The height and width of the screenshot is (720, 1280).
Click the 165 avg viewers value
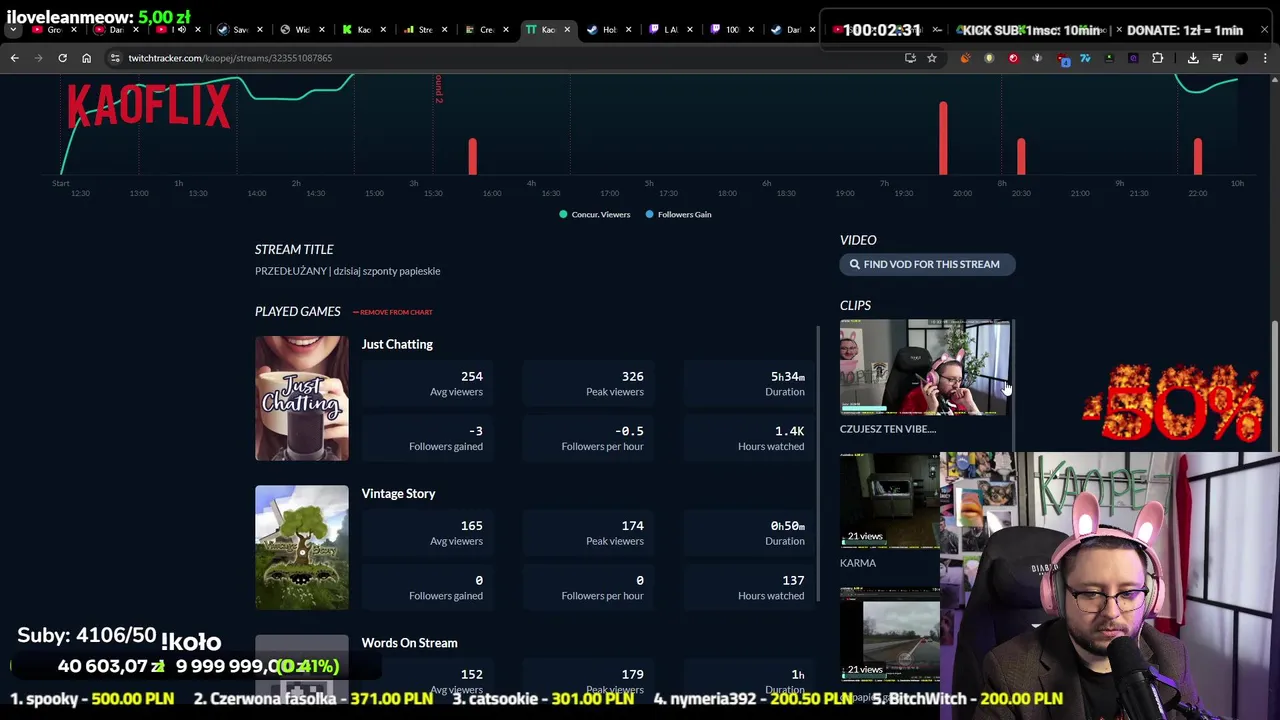point(471,526)
